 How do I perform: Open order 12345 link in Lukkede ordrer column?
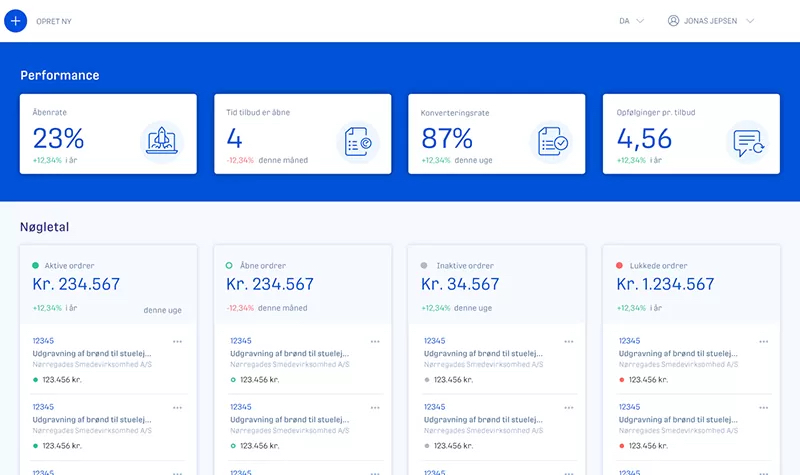pyautogui.click(x=628, y=341)
